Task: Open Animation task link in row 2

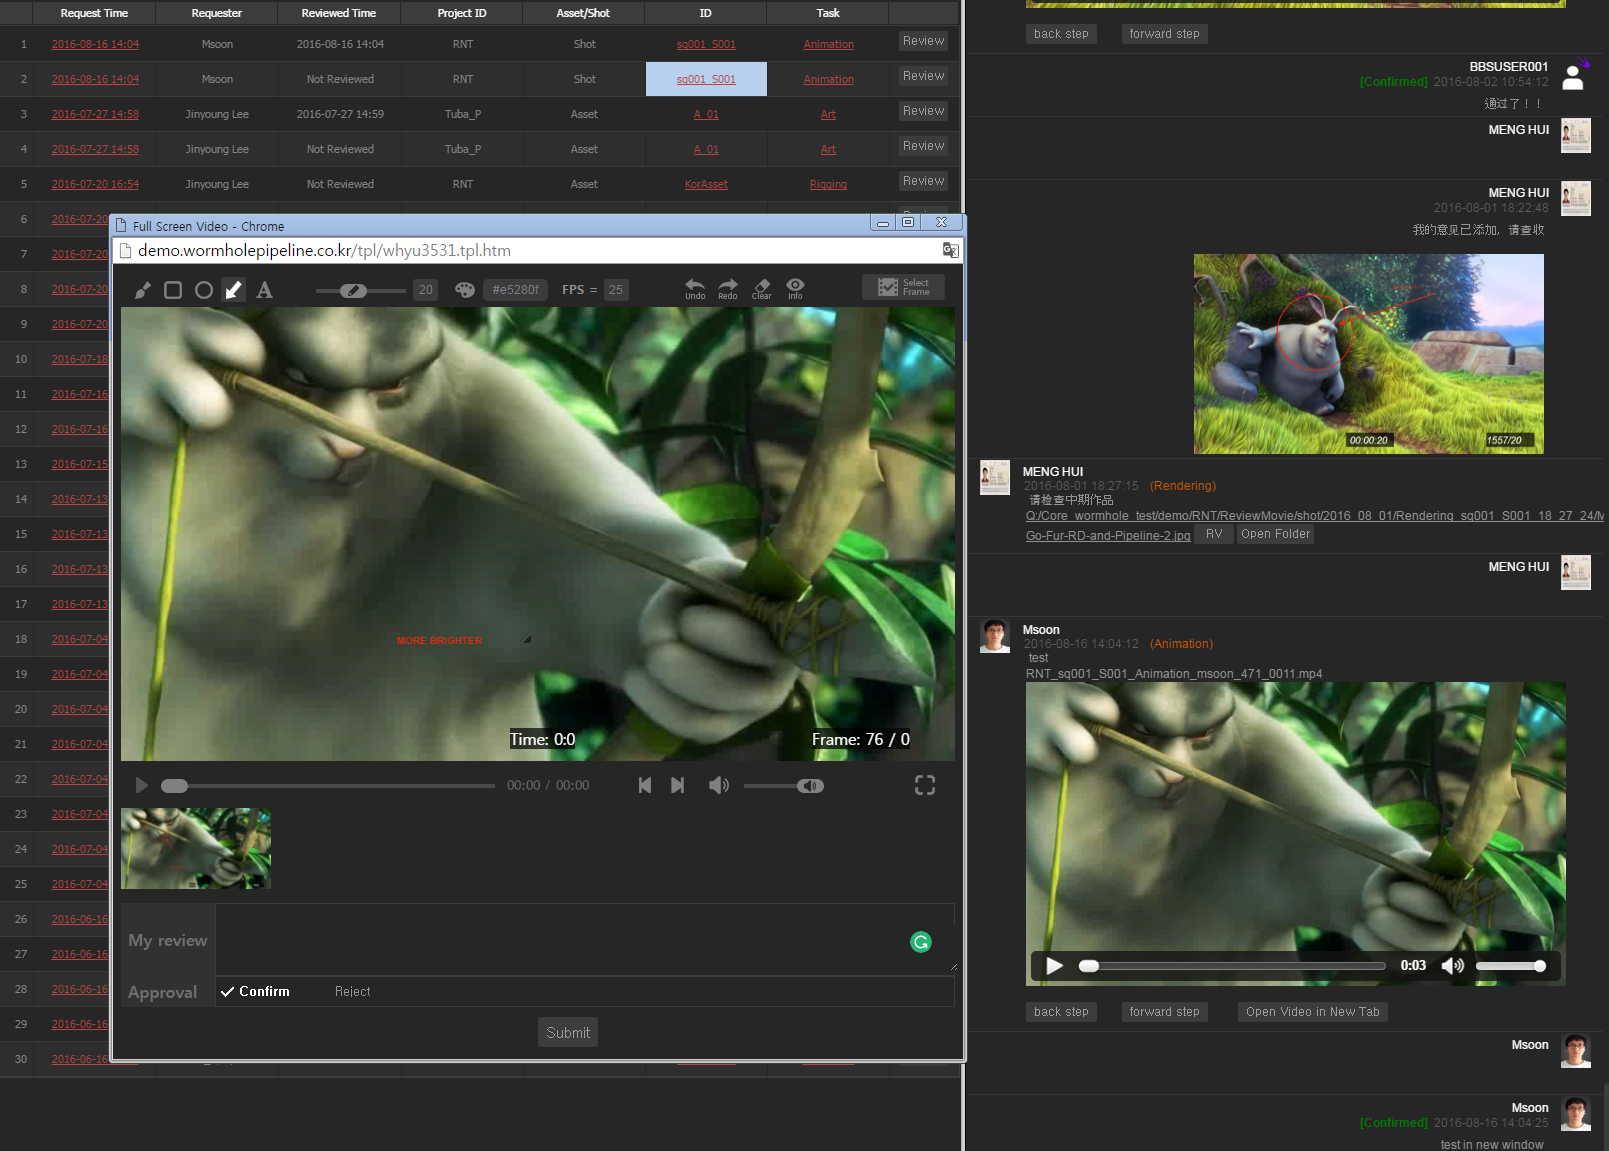Action: click(x=828, y=79)
